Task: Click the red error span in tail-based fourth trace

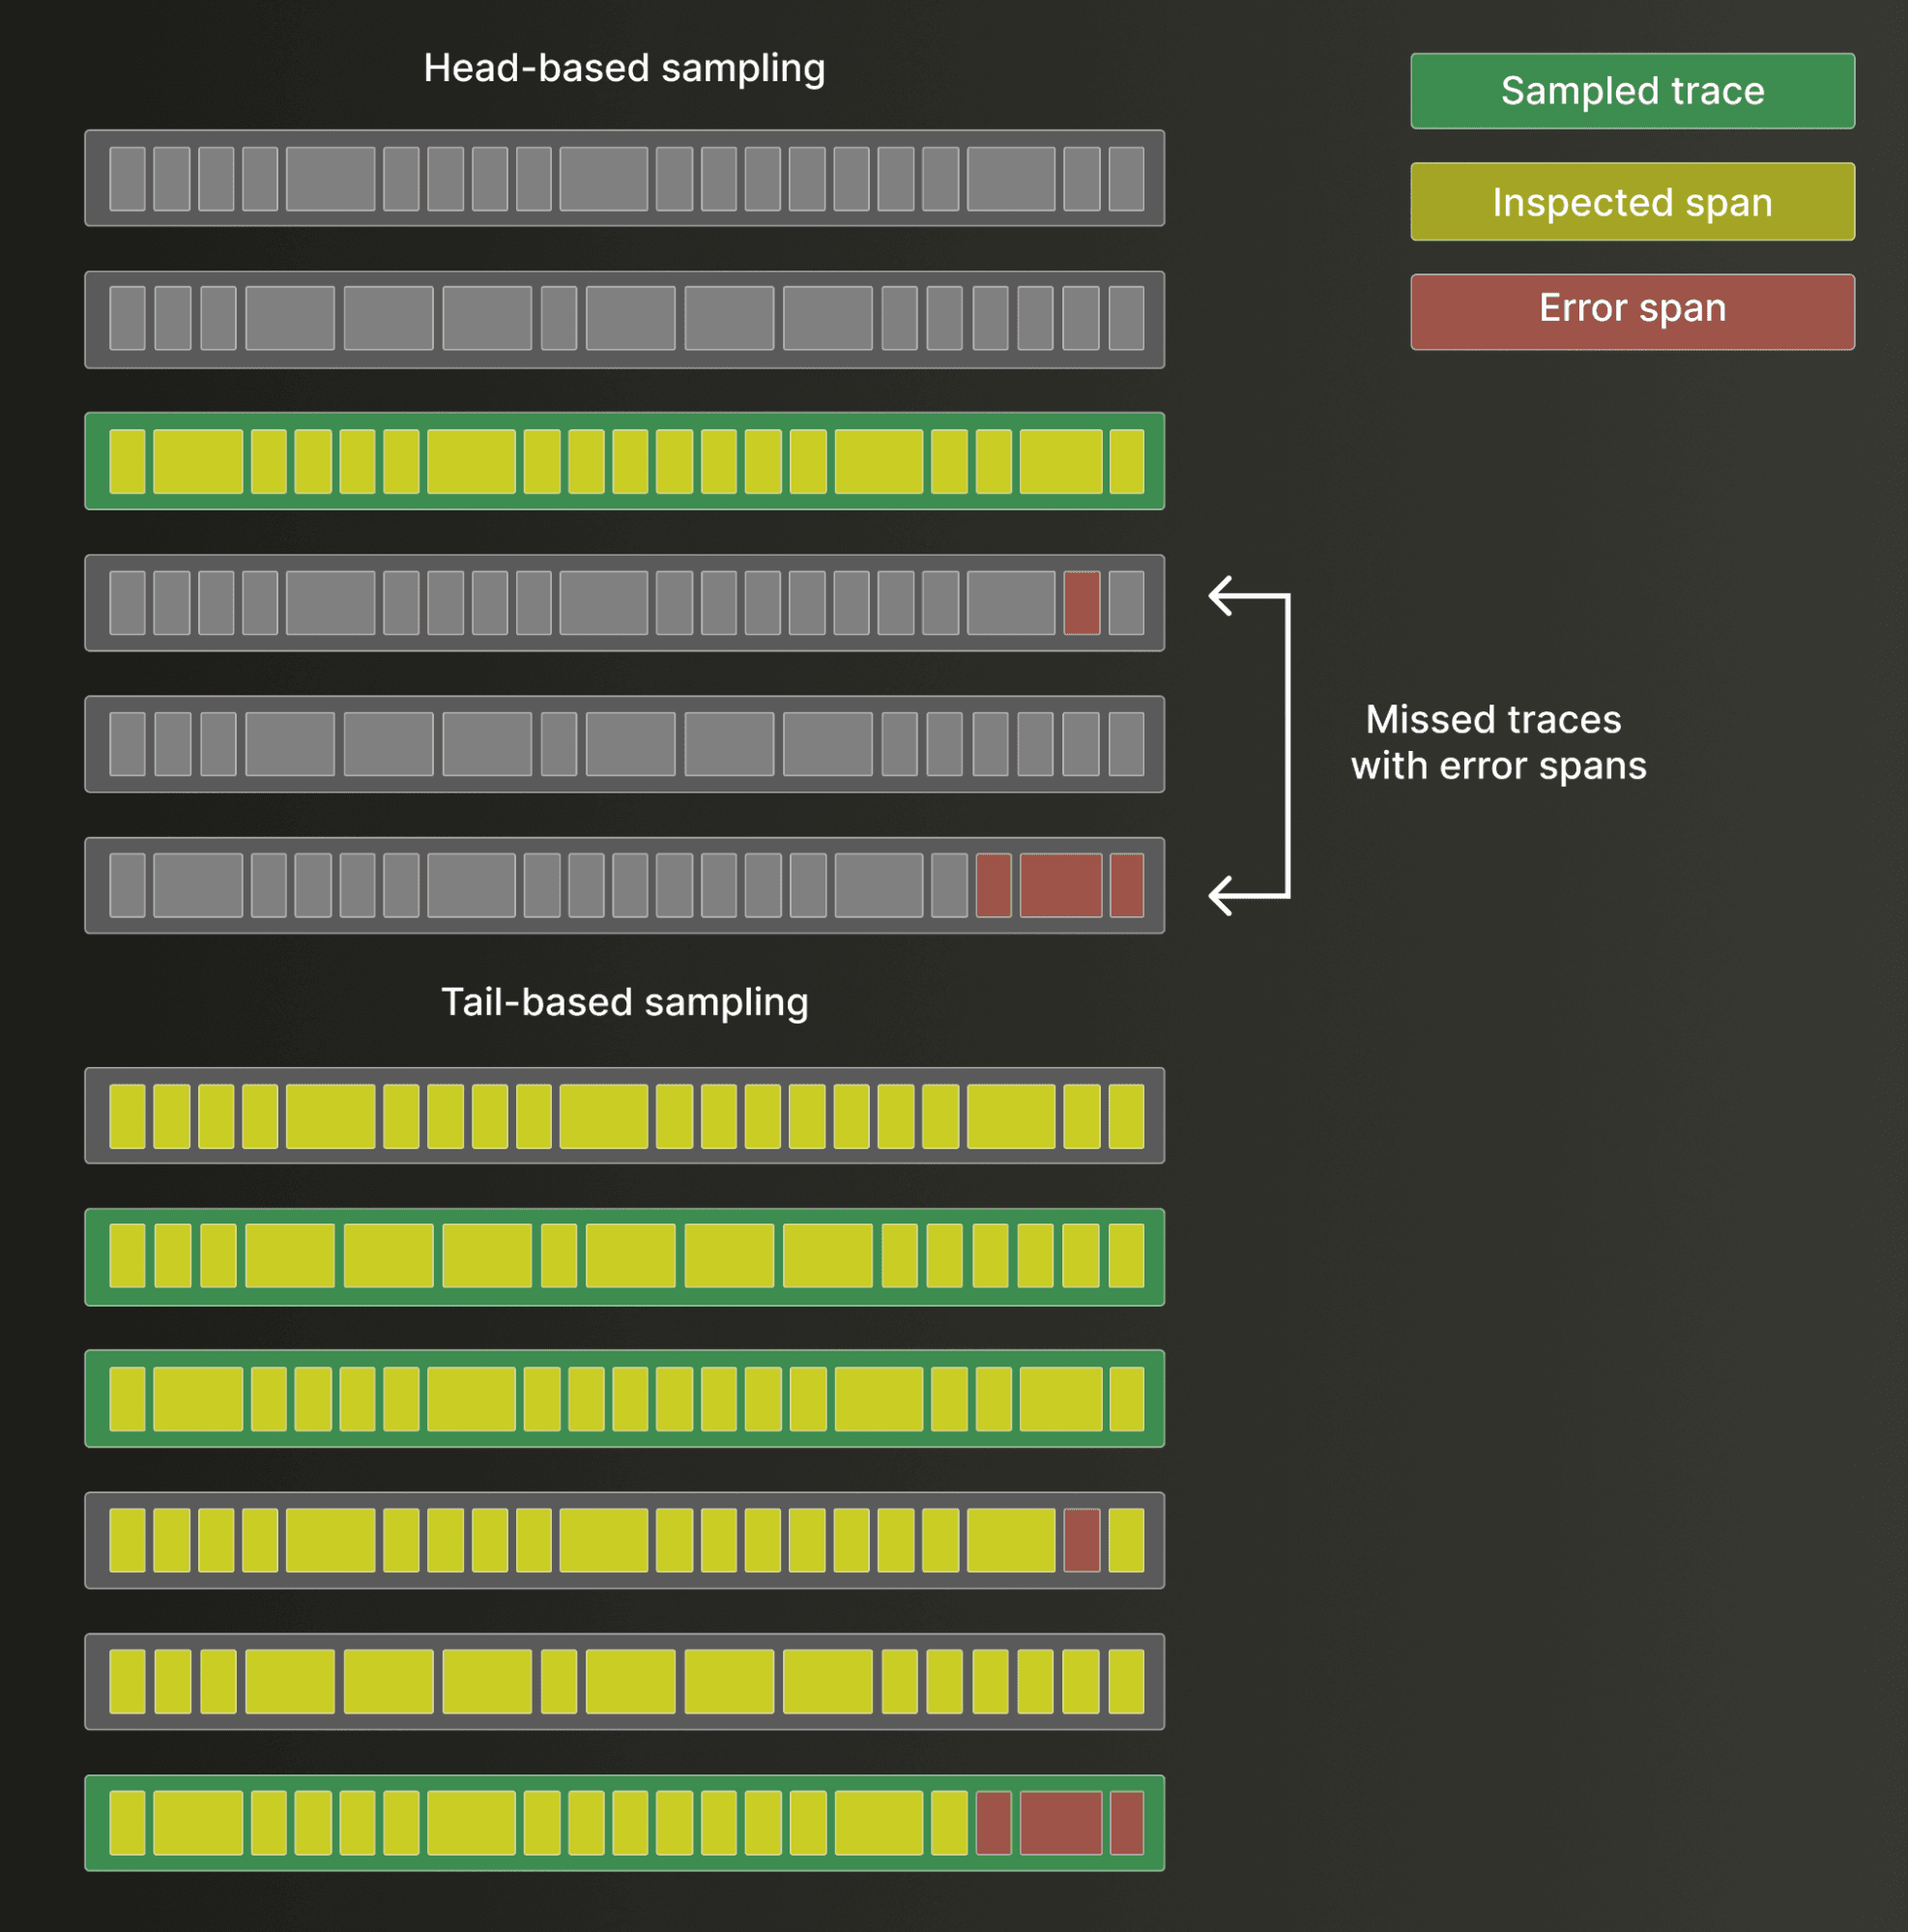Action: pos(1081,1540)
